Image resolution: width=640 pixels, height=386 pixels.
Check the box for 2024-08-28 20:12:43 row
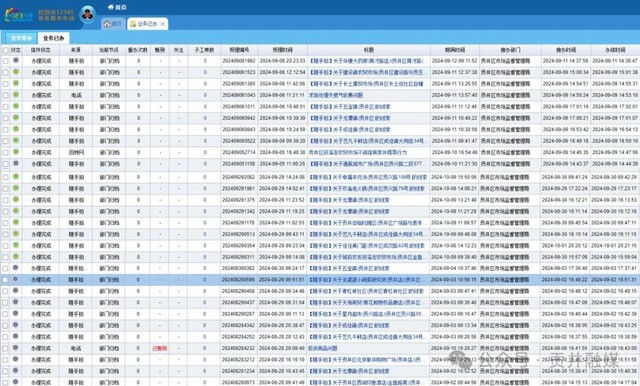[x=5, y=337]
